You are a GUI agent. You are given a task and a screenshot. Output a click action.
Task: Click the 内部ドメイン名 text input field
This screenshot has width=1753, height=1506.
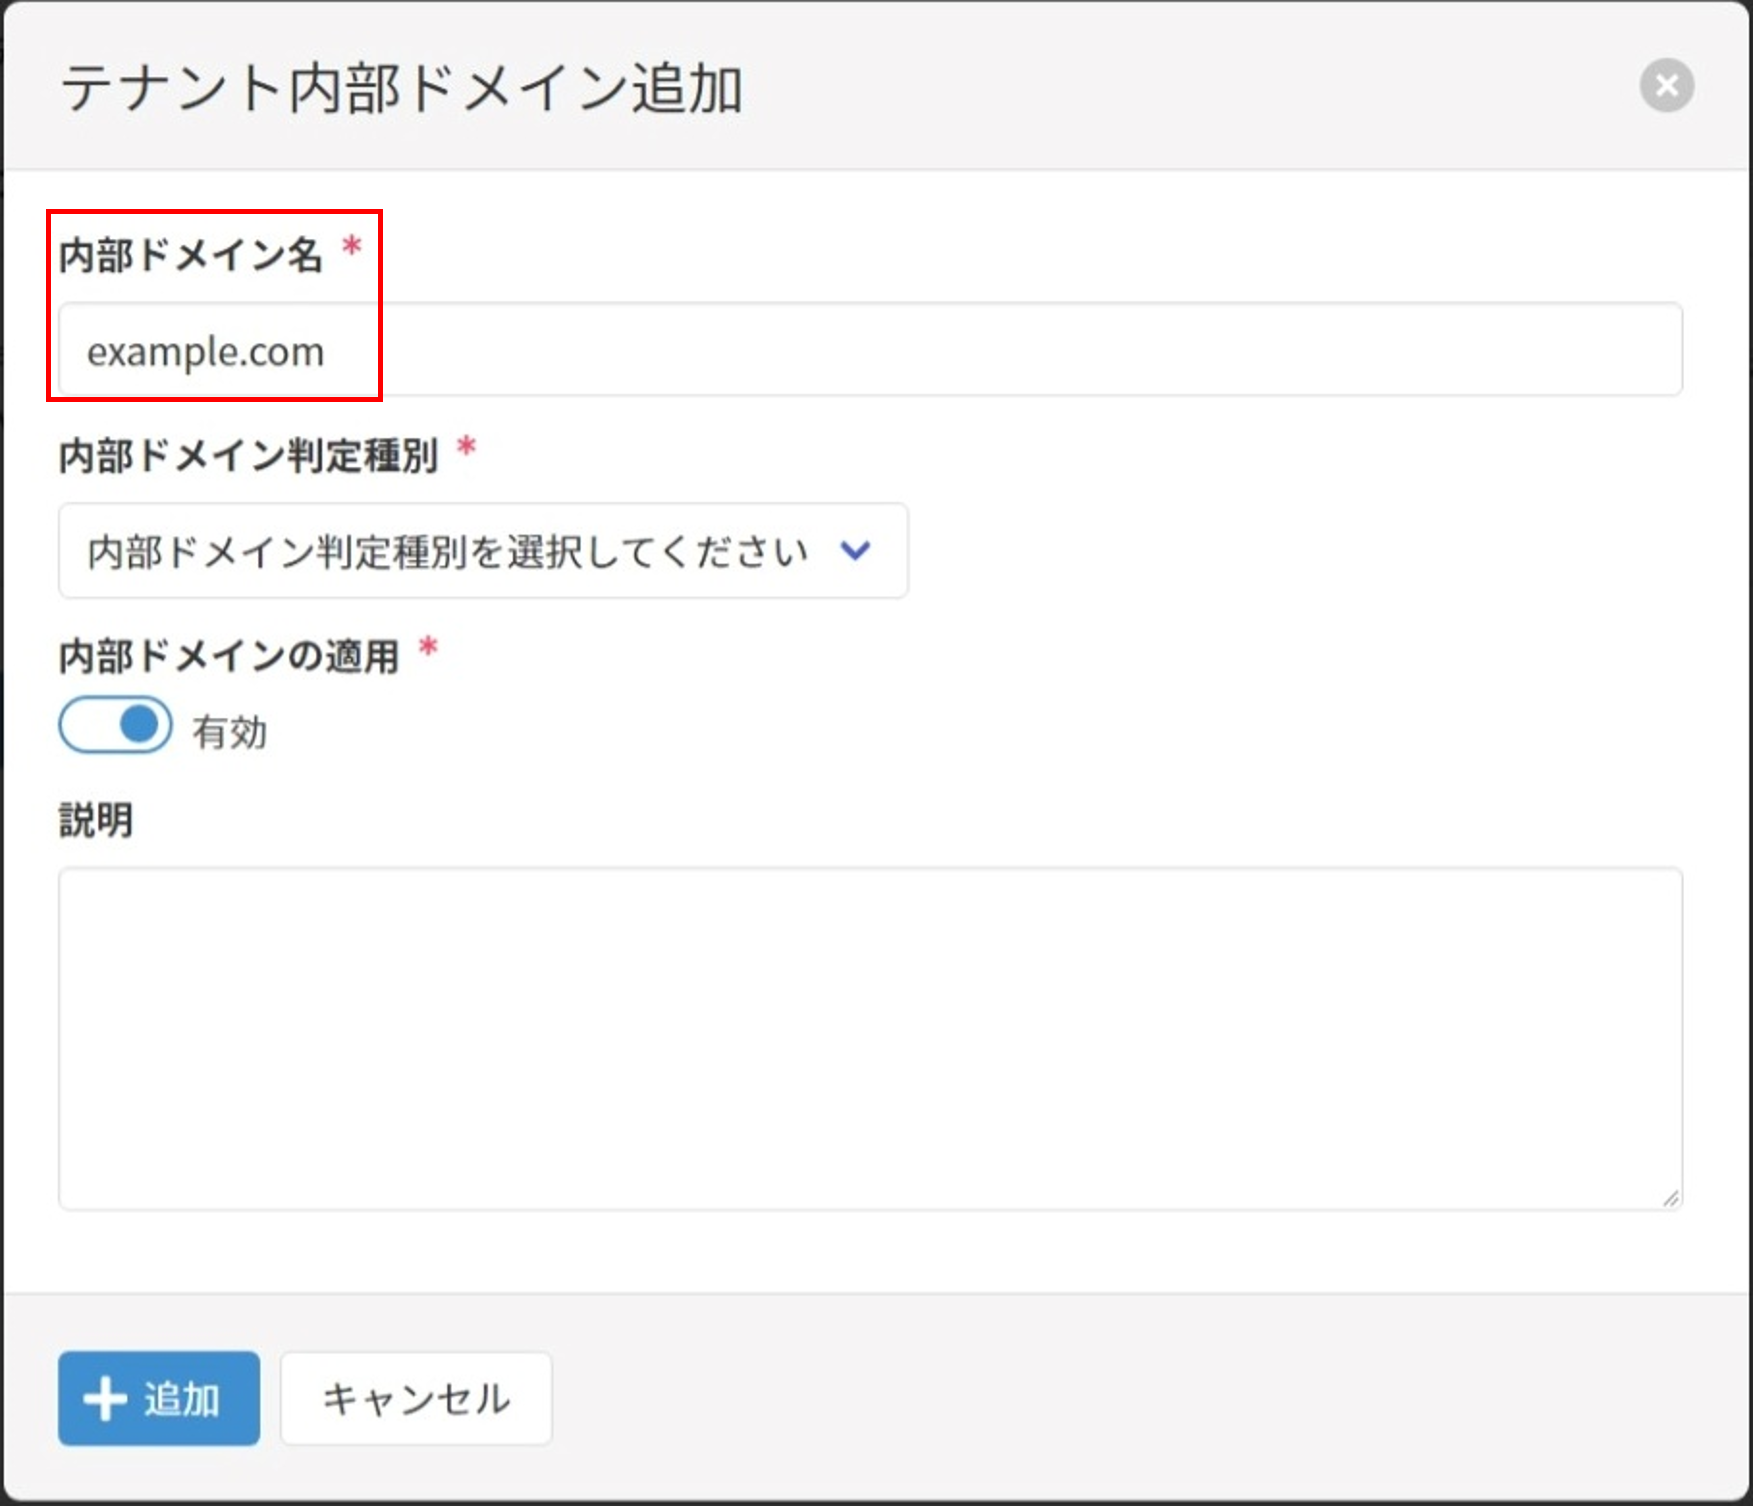click(870, 350)
